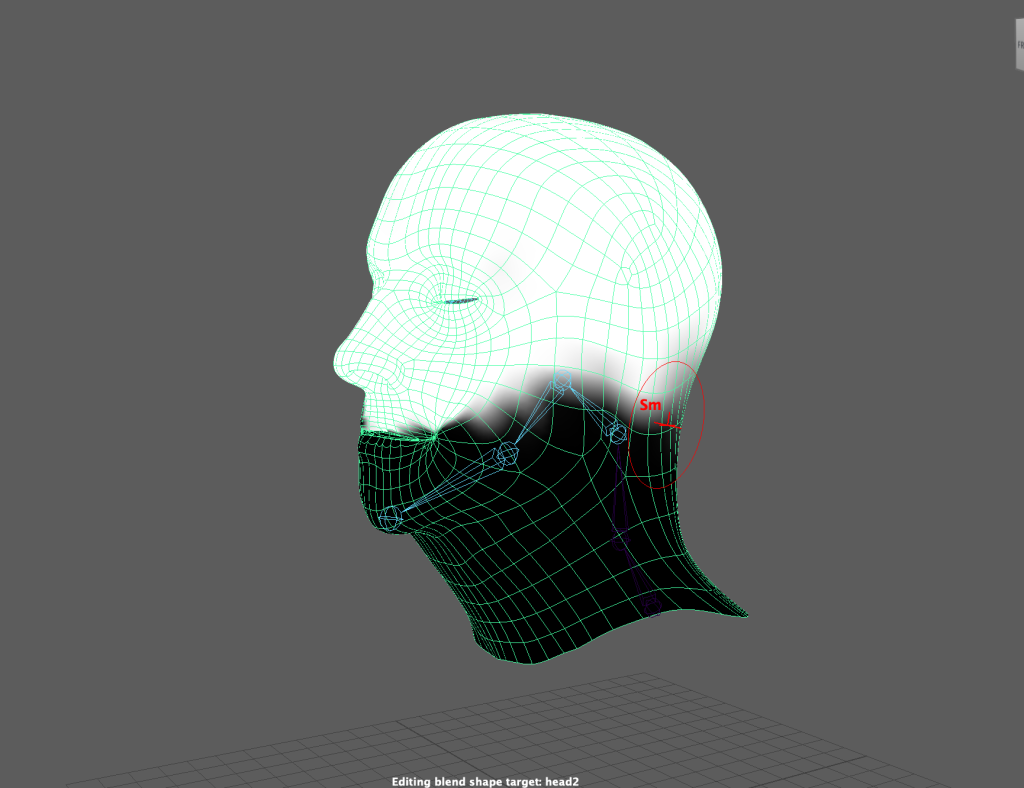The image size is (1024, 788).
Task: Click the mouth corner where edges converge
Action: [x=433, y=434]
